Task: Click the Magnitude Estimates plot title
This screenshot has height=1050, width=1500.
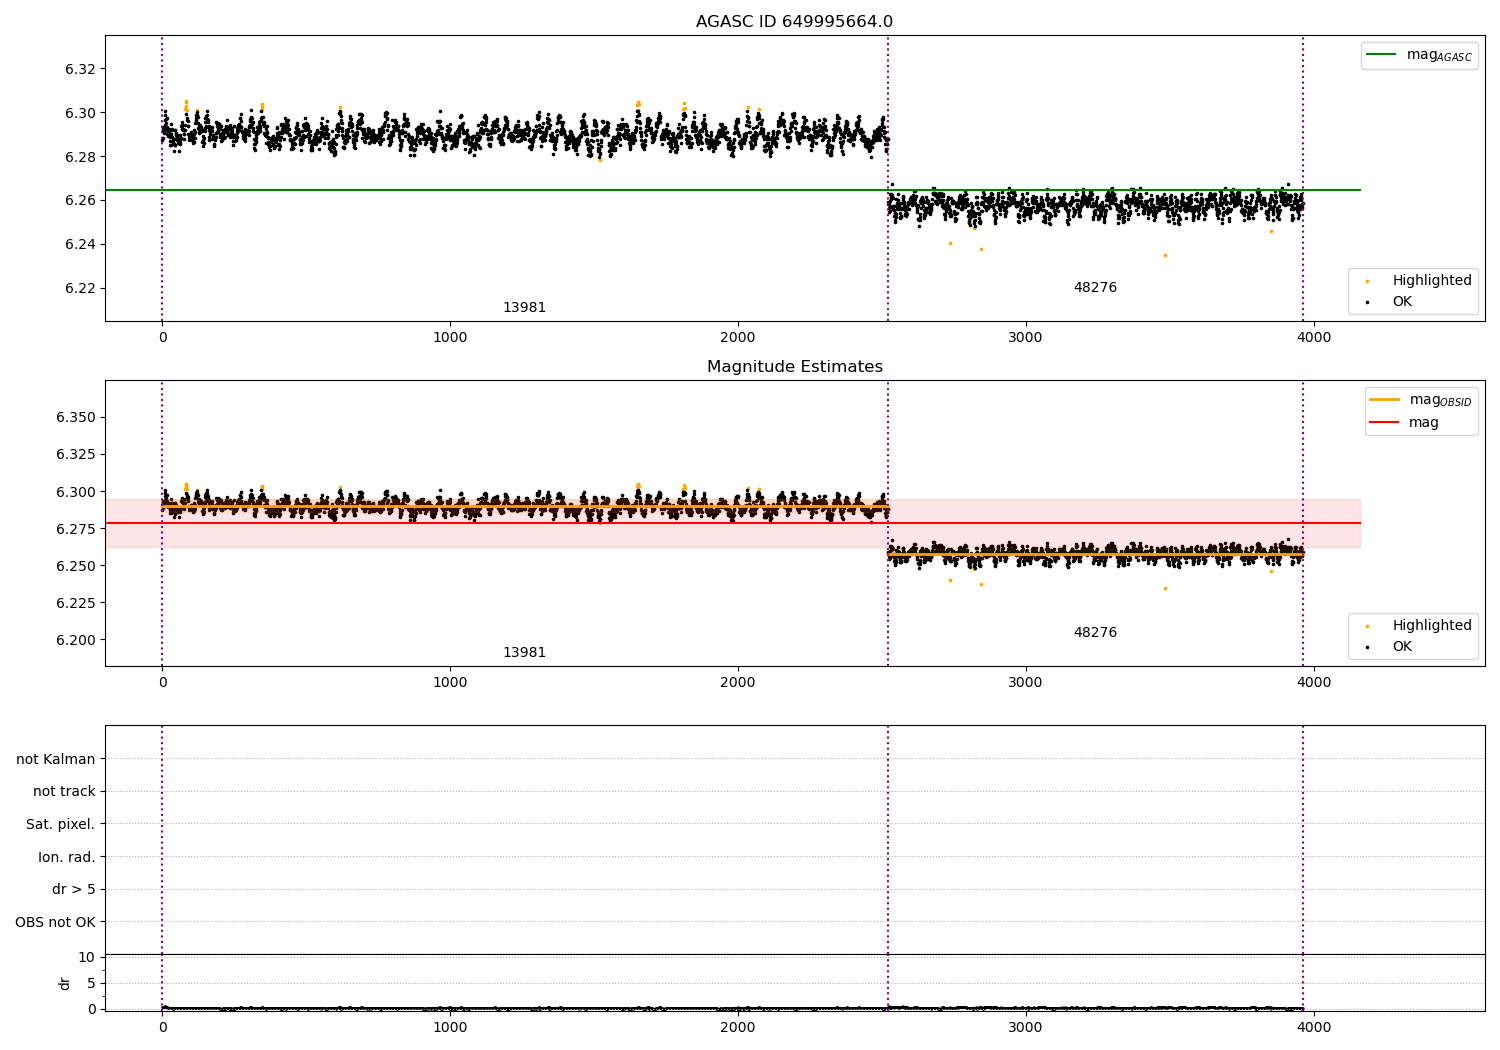Action: [794, 367]
